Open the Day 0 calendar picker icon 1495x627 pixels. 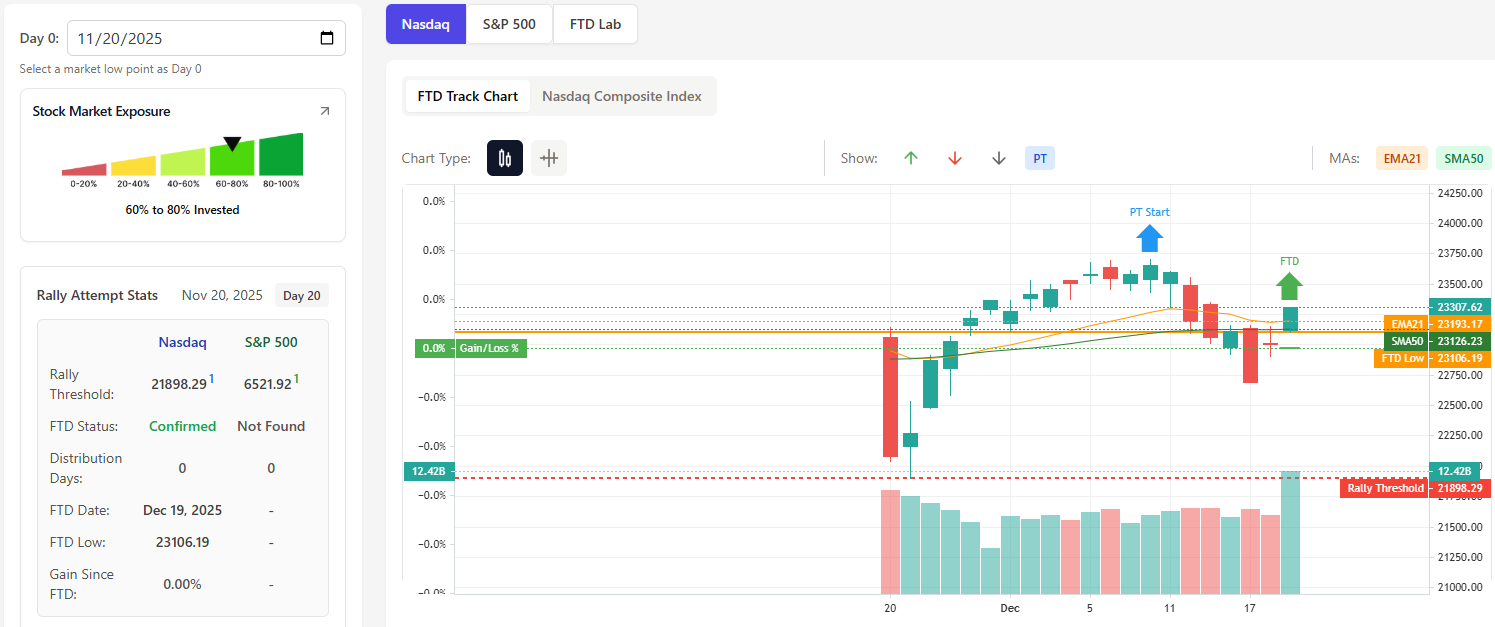point(327,39)
